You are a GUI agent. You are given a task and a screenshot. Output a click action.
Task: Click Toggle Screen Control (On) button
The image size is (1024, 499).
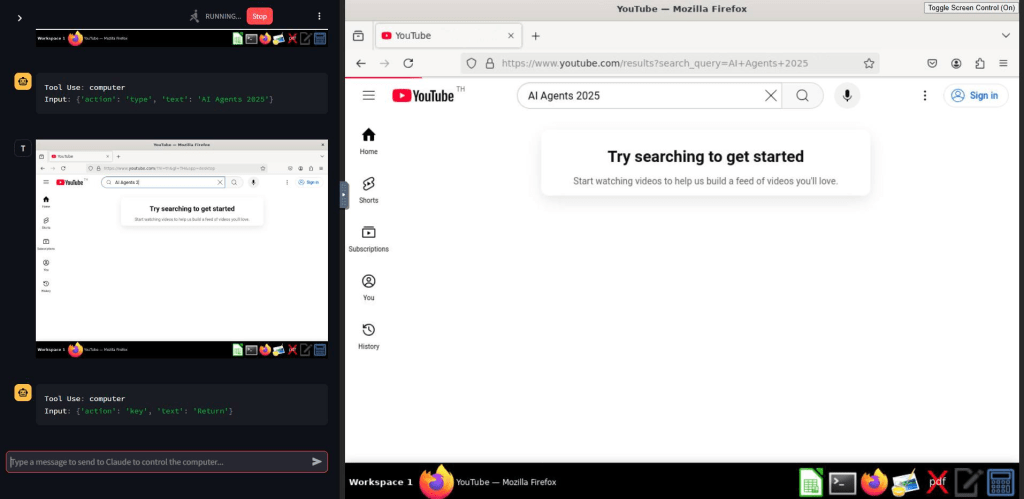point(971,8)
